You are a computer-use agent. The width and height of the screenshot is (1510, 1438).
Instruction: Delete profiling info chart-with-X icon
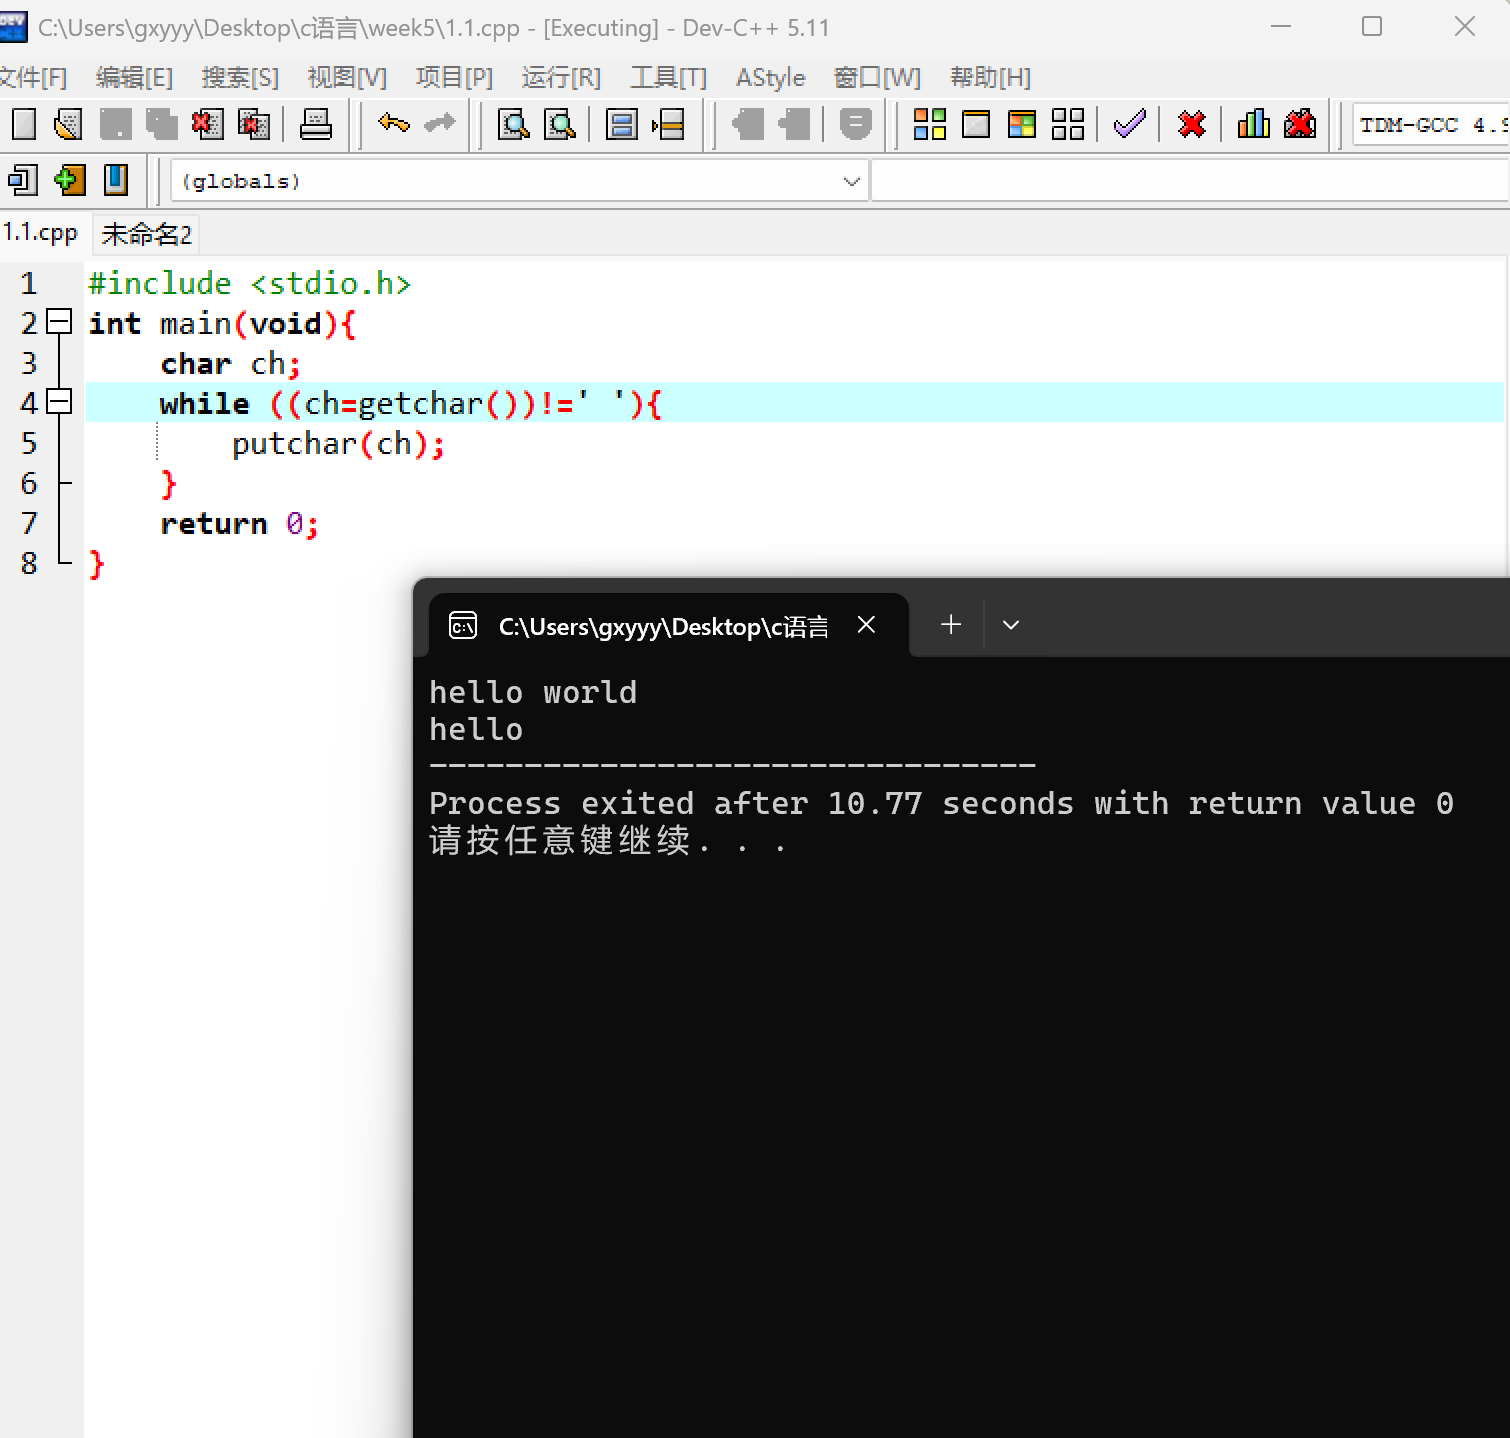click(1300, 125)
